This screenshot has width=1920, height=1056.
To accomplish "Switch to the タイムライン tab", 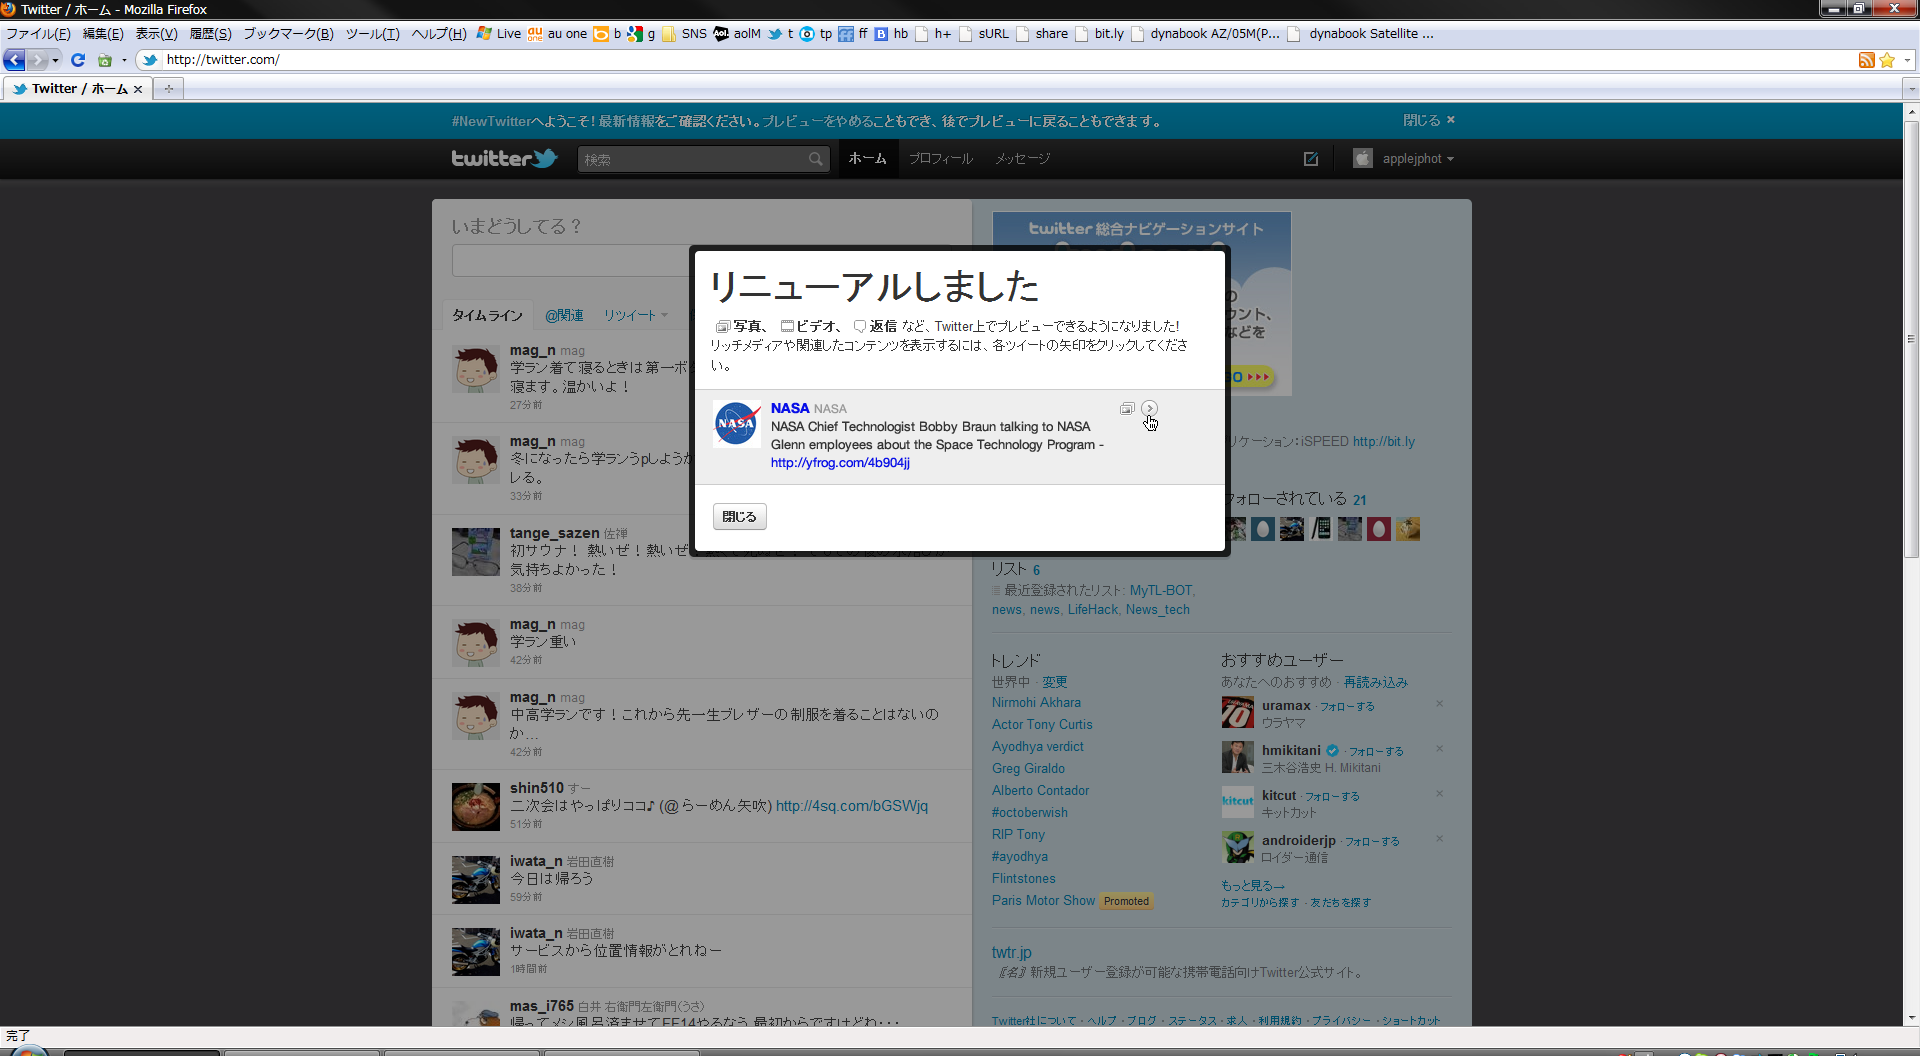I will click(487, 315).
